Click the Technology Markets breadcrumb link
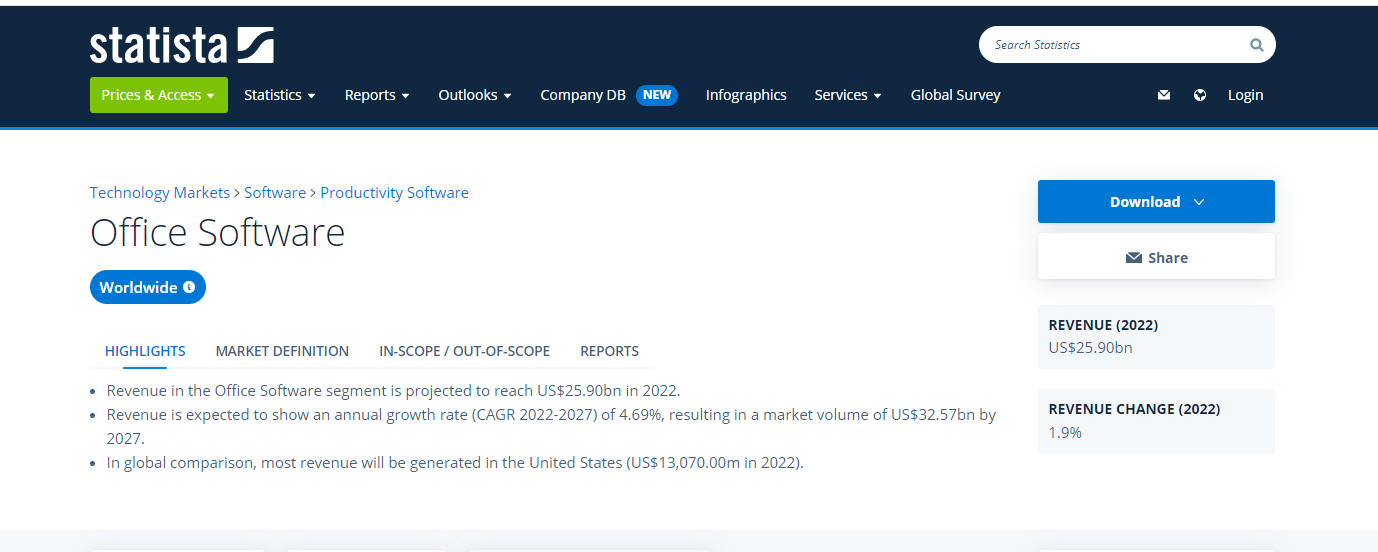Image resolution: width=1378 pixels, height=552 pixels. [159, 193]
